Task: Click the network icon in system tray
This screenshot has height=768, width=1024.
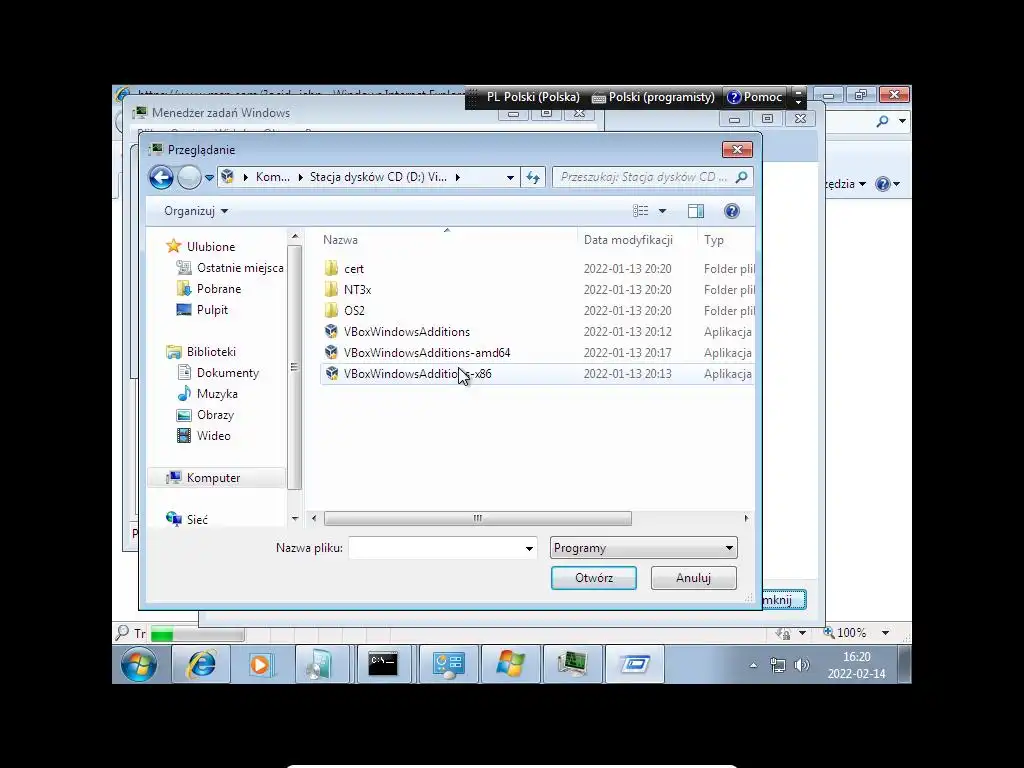Action: pyautogui.click(x=777, y=665)
